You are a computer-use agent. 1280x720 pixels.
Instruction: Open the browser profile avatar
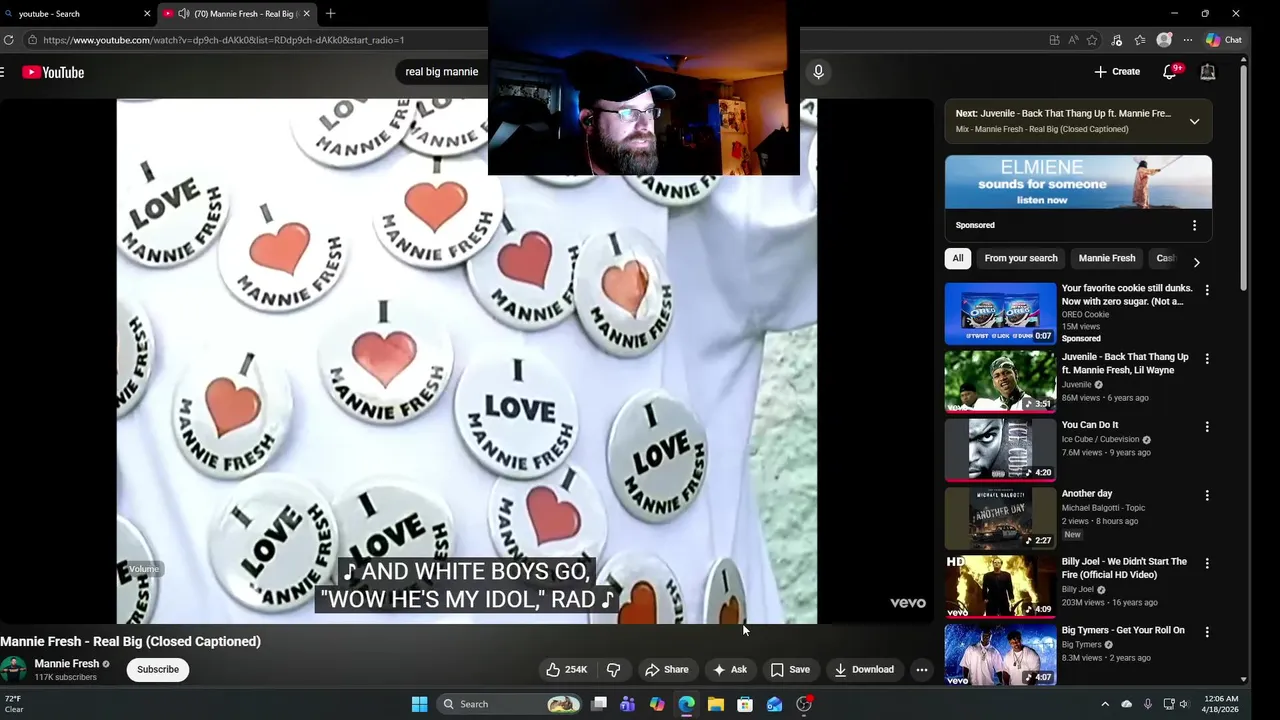tap(1164, 40)
